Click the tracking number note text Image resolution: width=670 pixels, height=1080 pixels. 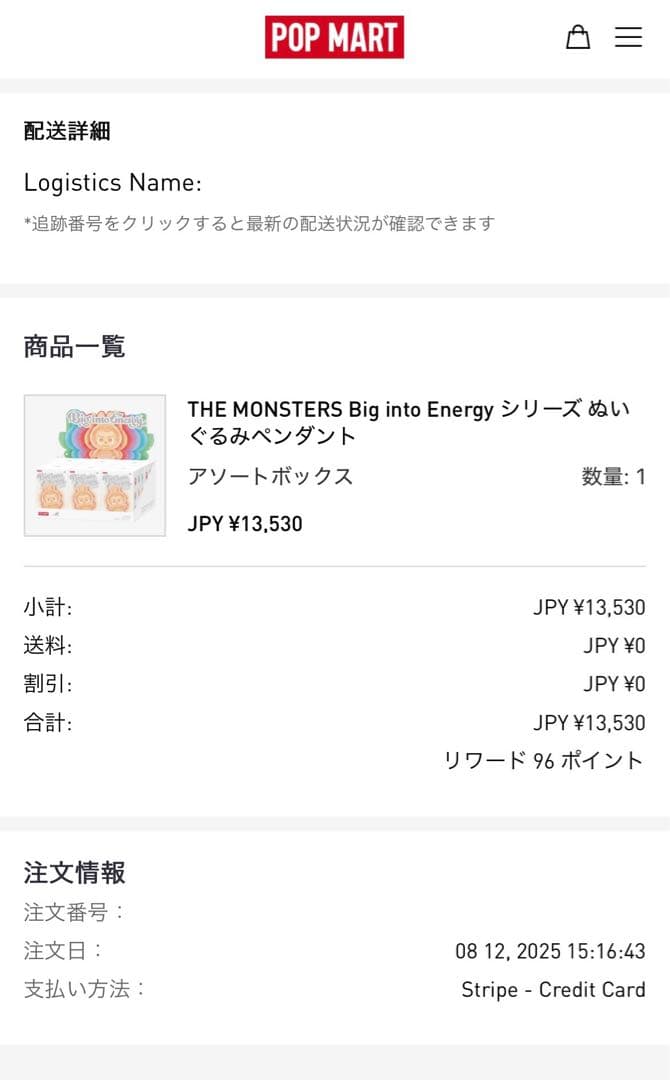click(x=259, y=224)
